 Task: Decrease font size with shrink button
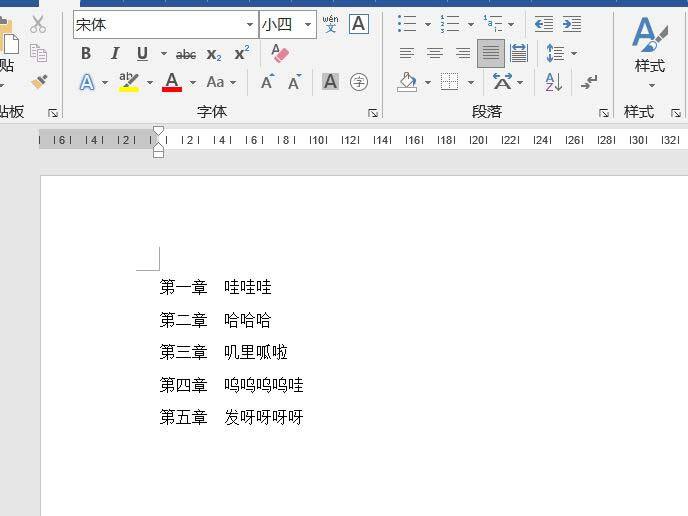pyautogui.click(x=294, y=82)
